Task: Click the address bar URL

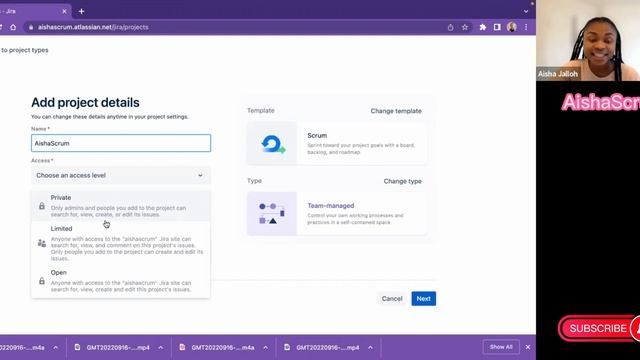Action: click(93, 27)
